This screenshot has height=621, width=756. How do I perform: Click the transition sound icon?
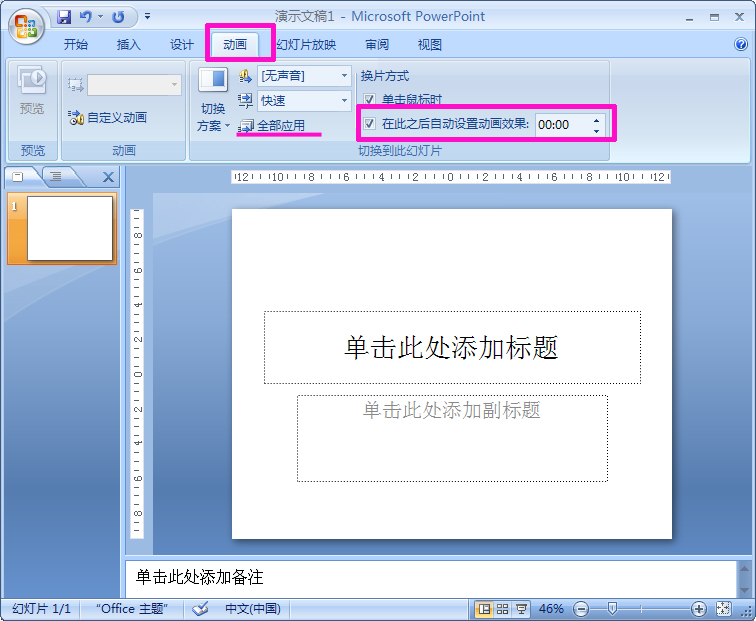245,76
